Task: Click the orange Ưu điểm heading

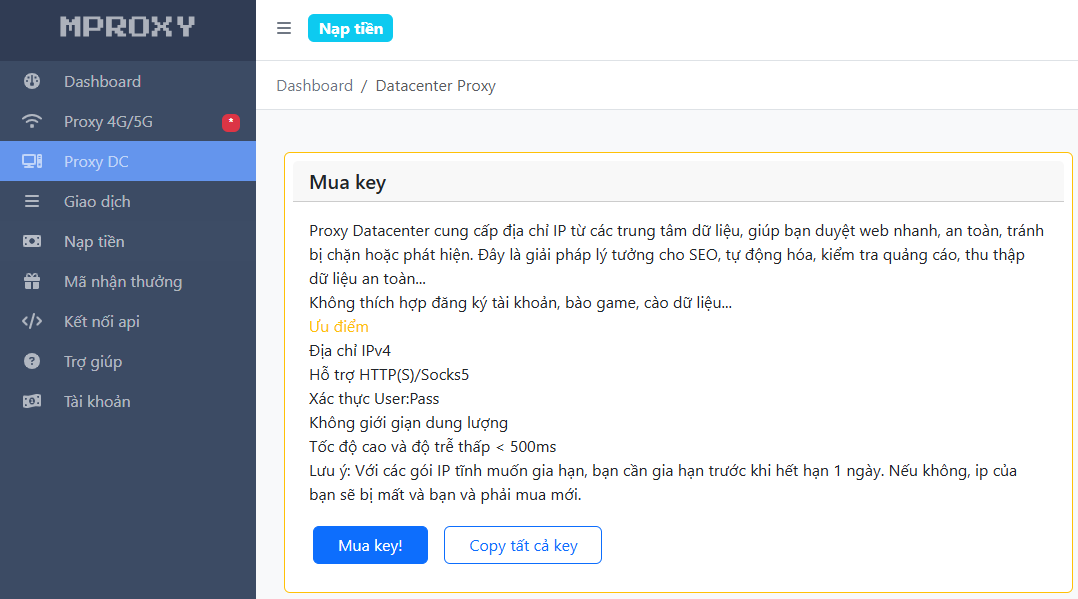Action: click(339, 327)
